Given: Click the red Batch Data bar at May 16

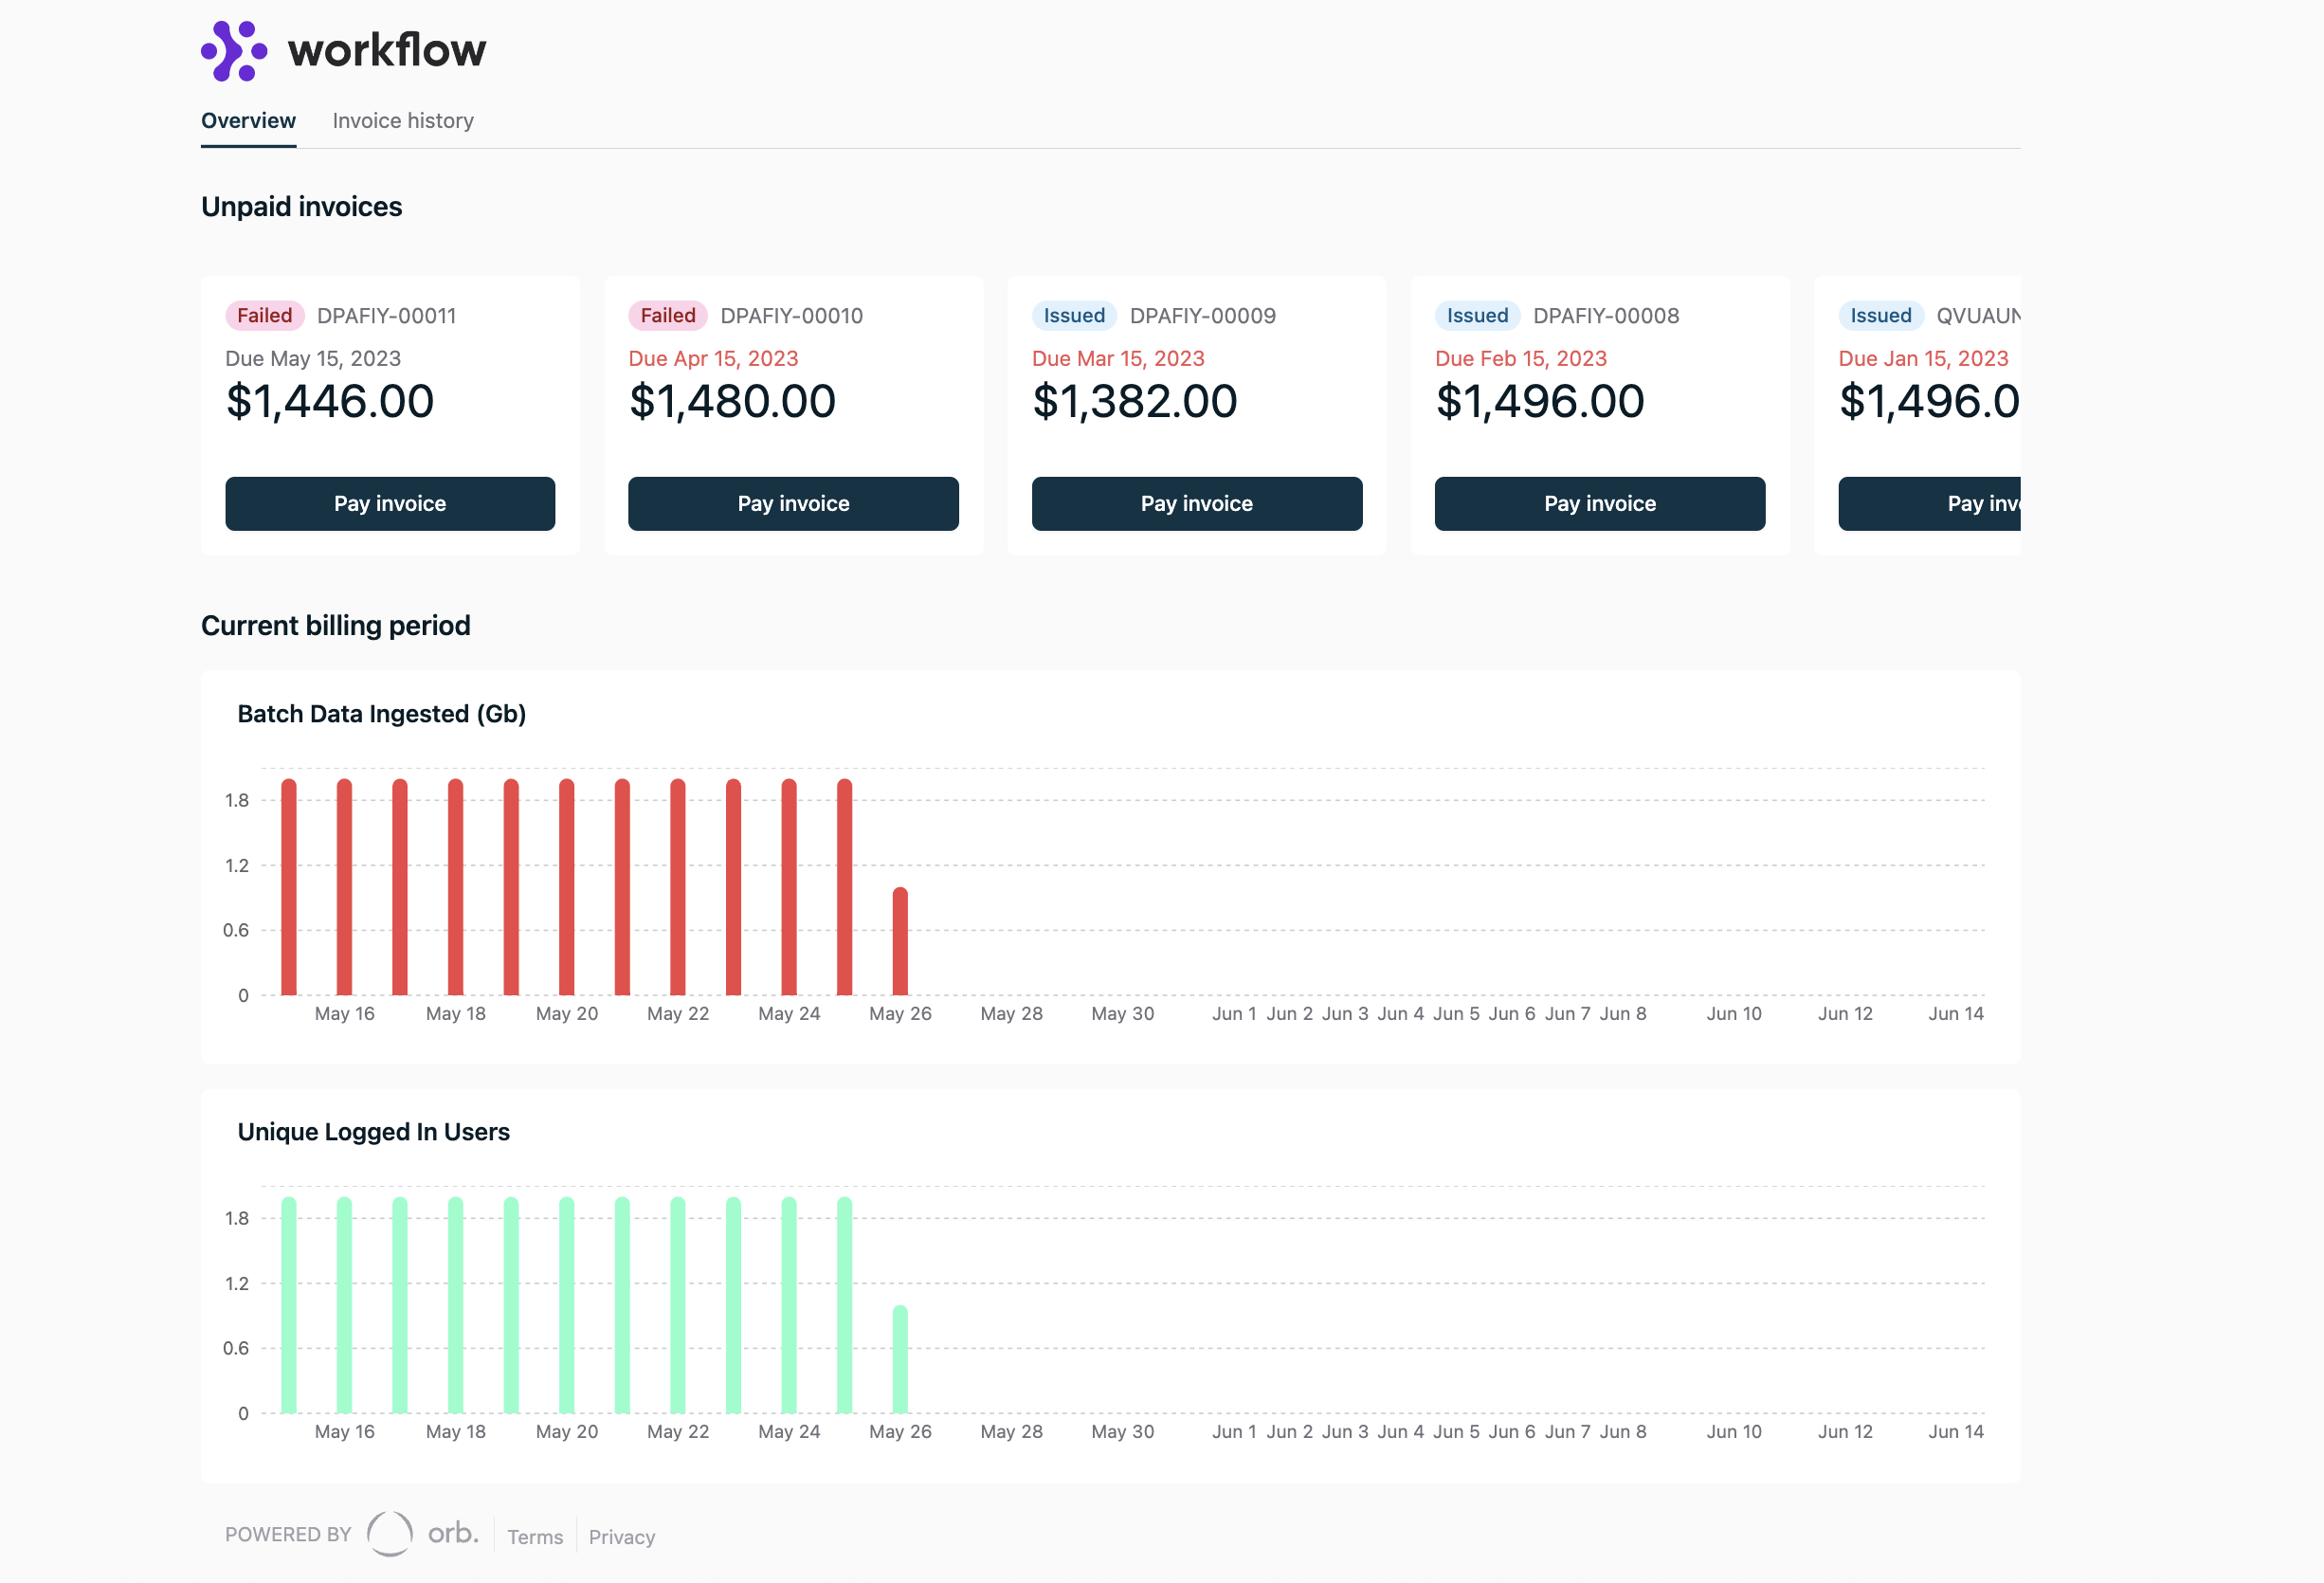Looking at the screenshot, I should pyautogui.click(x=344, y=887).
